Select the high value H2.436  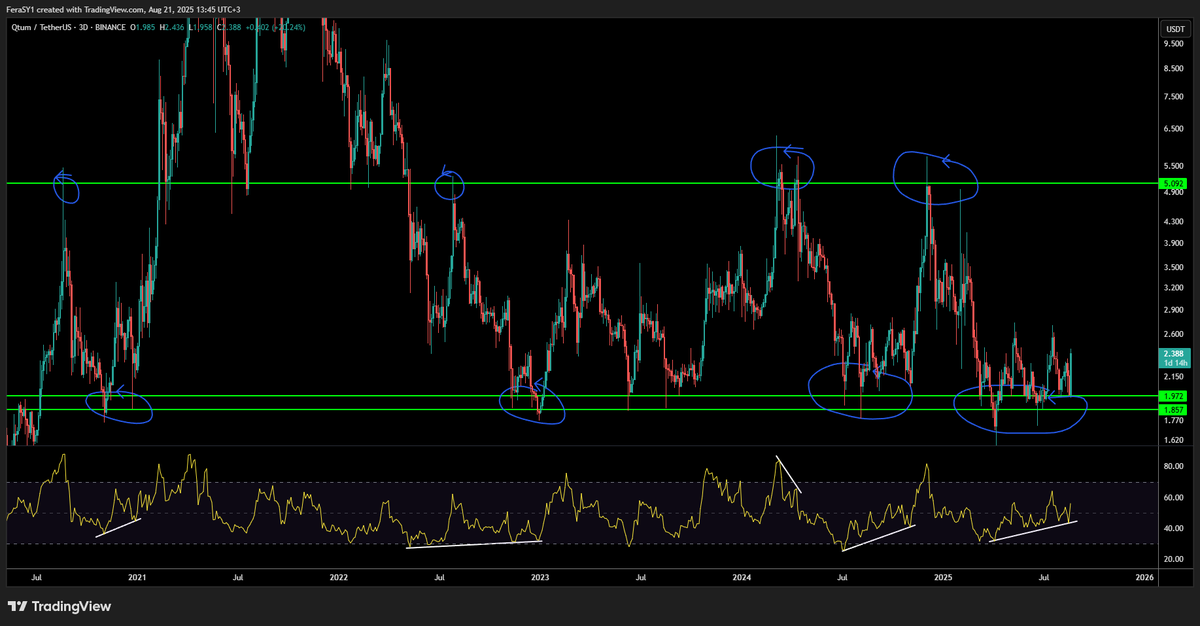click(174, 29)
